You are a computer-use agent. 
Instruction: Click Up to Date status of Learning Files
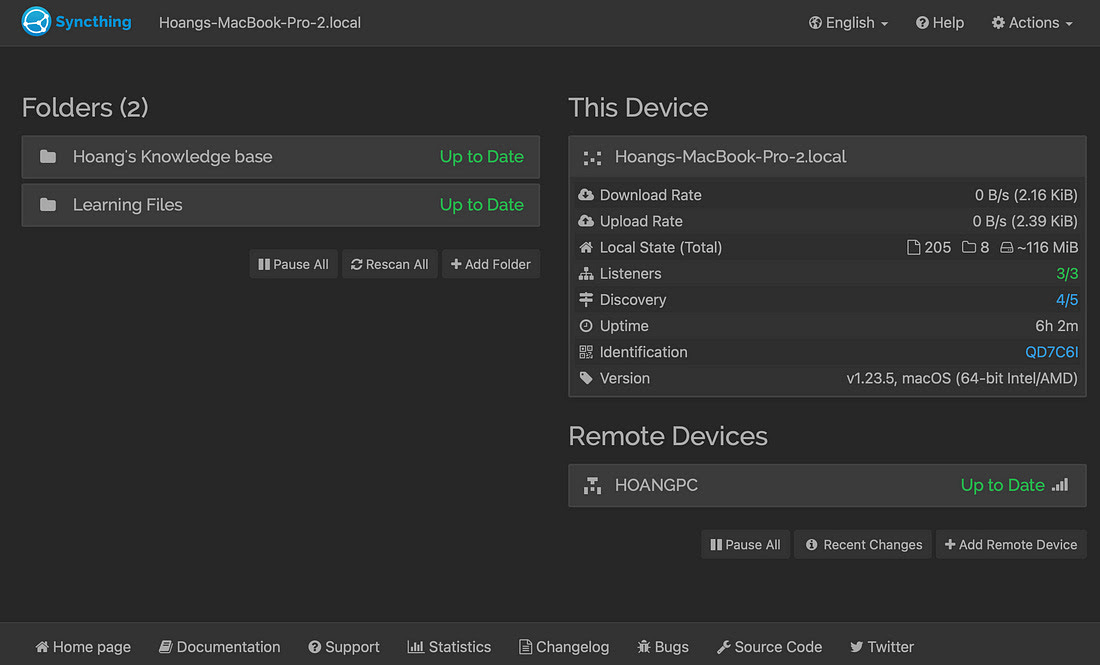(x=481, y=205)
